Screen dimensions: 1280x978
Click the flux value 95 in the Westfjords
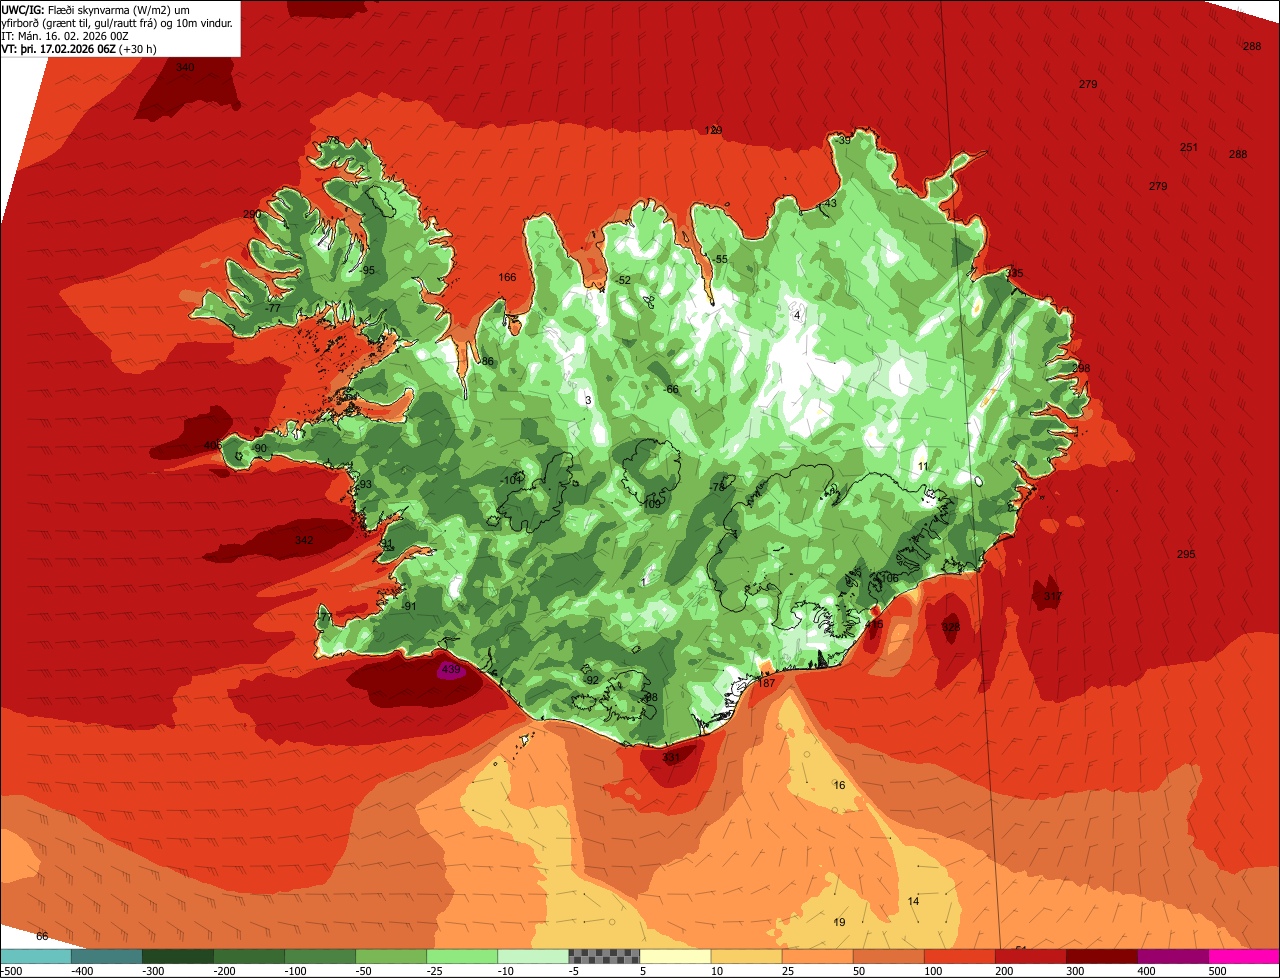click(x=368, y=270)
